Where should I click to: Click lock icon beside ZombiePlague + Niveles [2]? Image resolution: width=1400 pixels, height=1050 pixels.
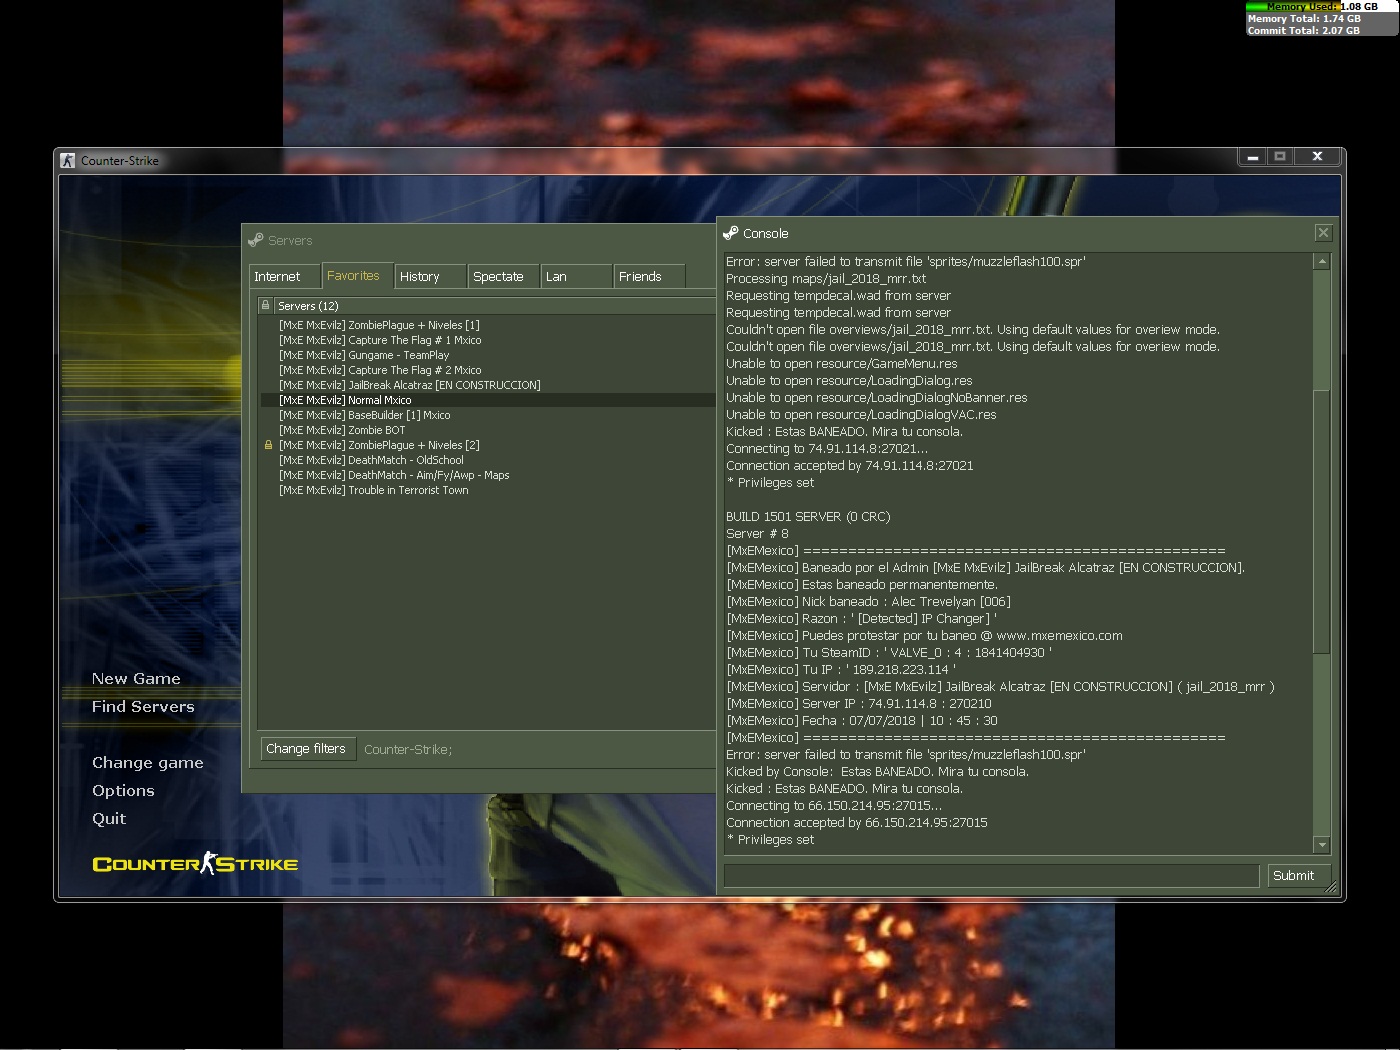tap(268, 445)
